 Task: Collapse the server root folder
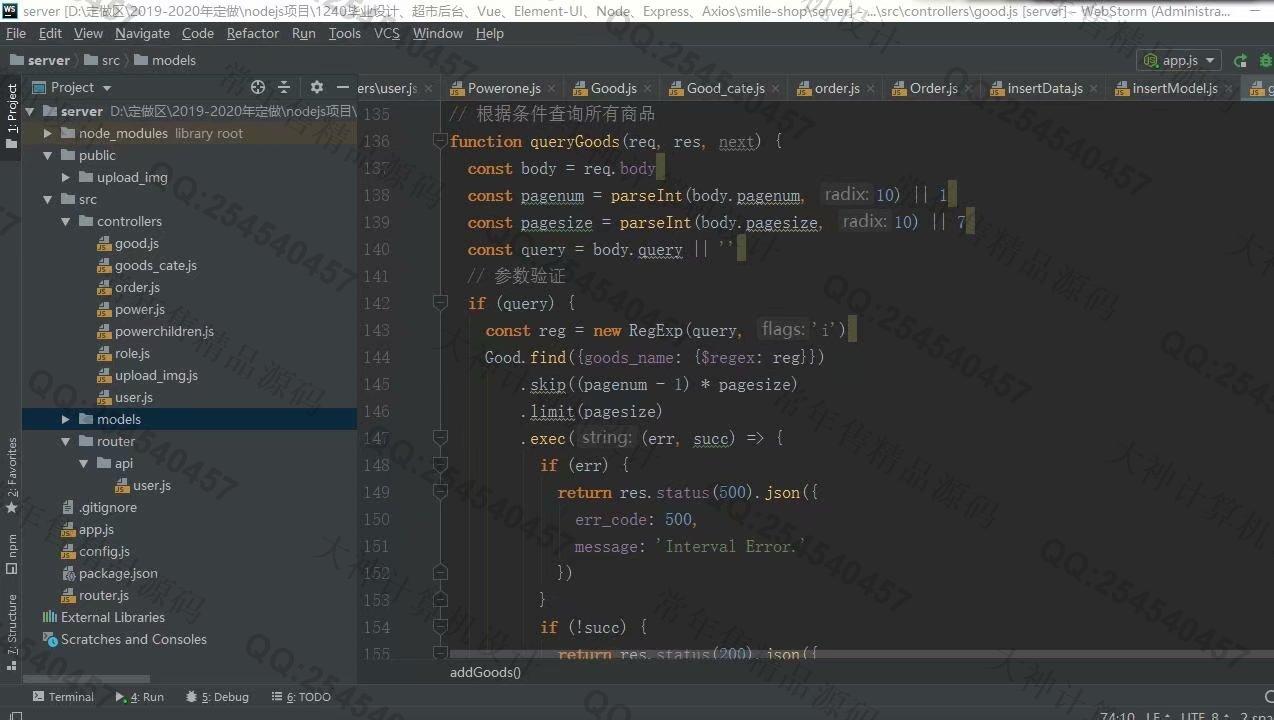pyautogui.click(x=30, y=111)
